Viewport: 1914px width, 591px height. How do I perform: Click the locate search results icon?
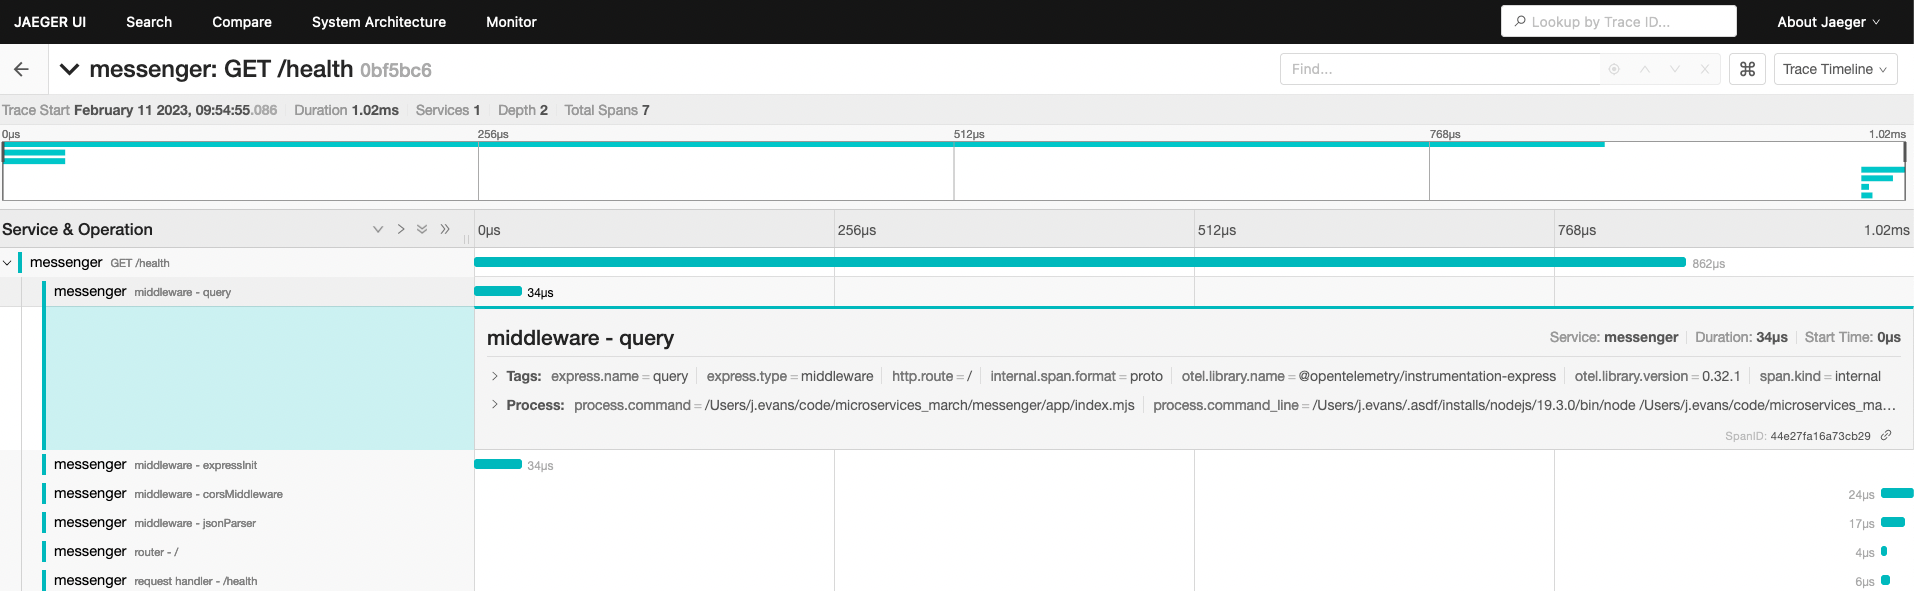click(x=1614, y=69)
